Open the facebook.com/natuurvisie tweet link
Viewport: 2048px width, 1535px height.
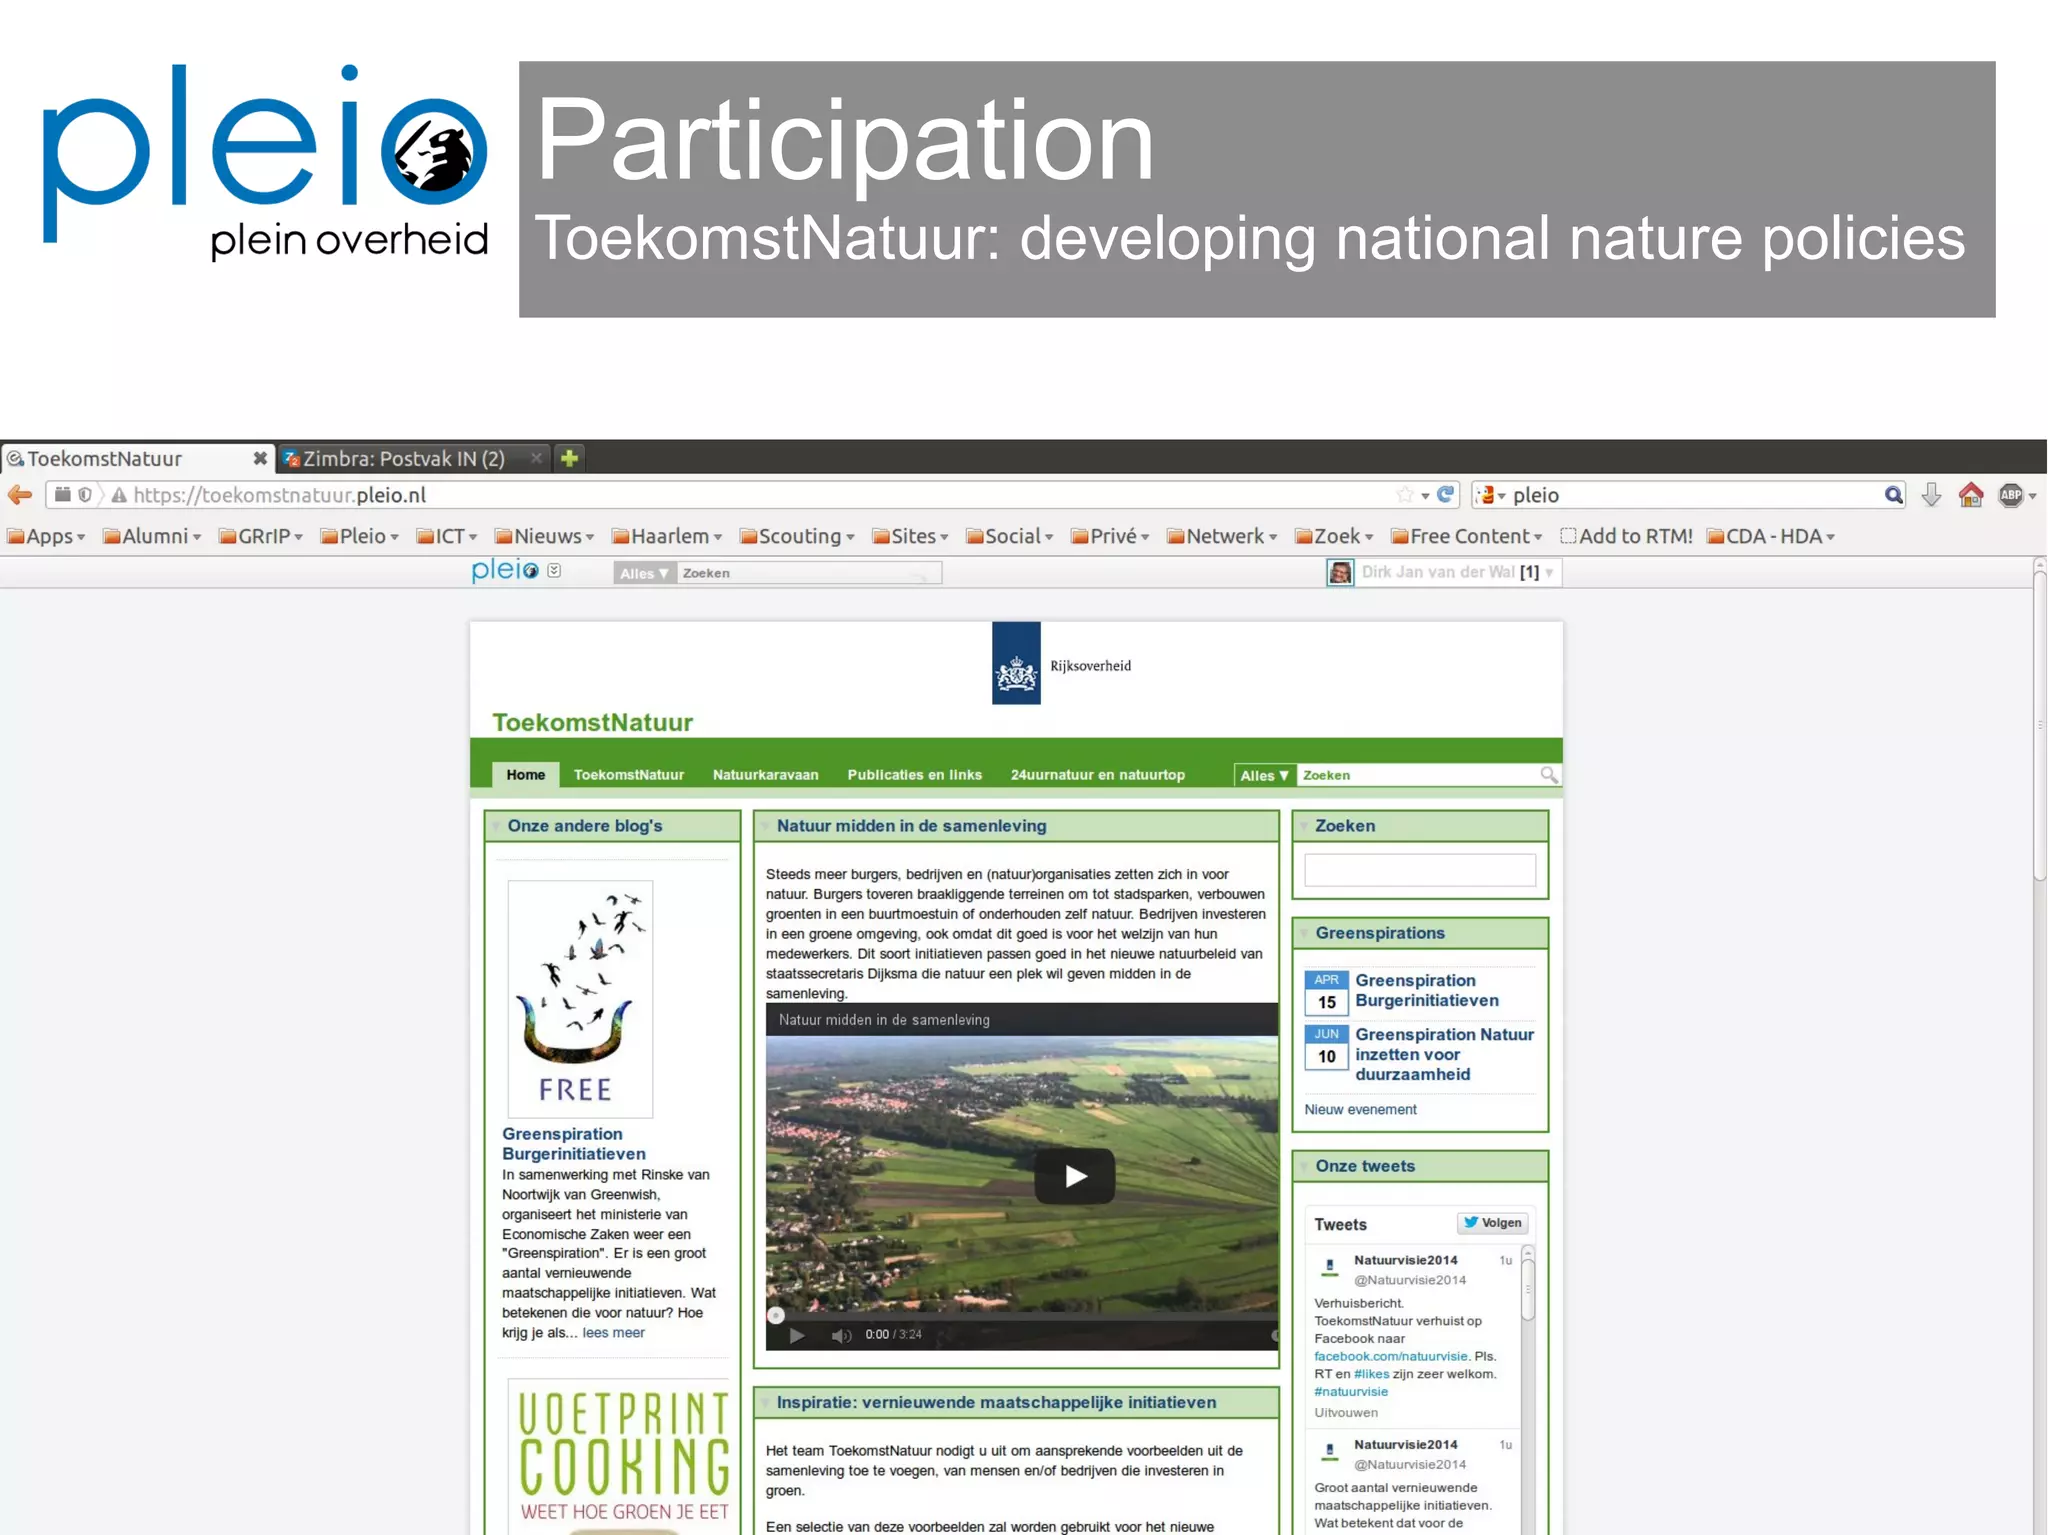pos(1390,1356)
